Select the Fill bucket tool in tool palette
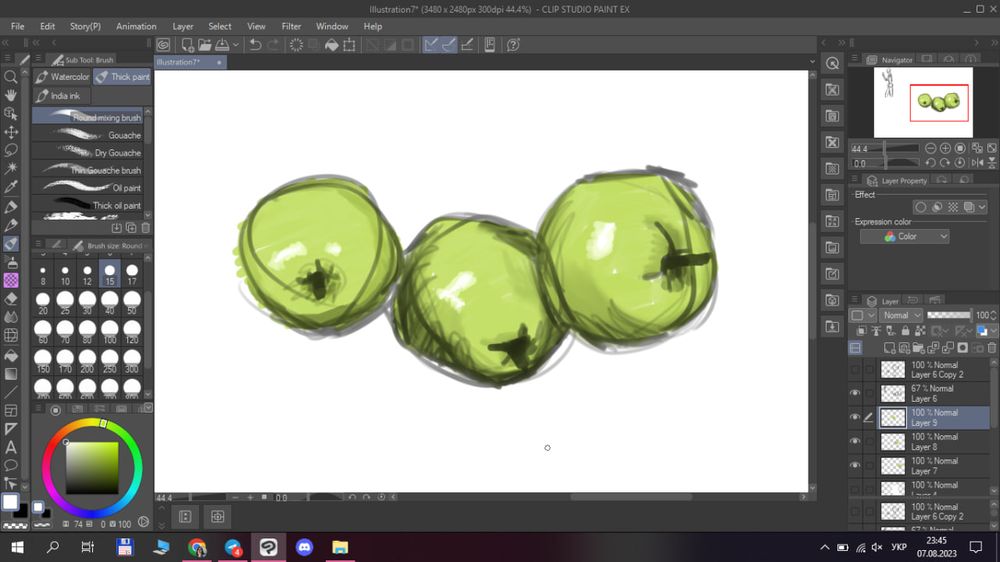The height and width of the screenshot is (562, 1000). (x=11, y=355)
